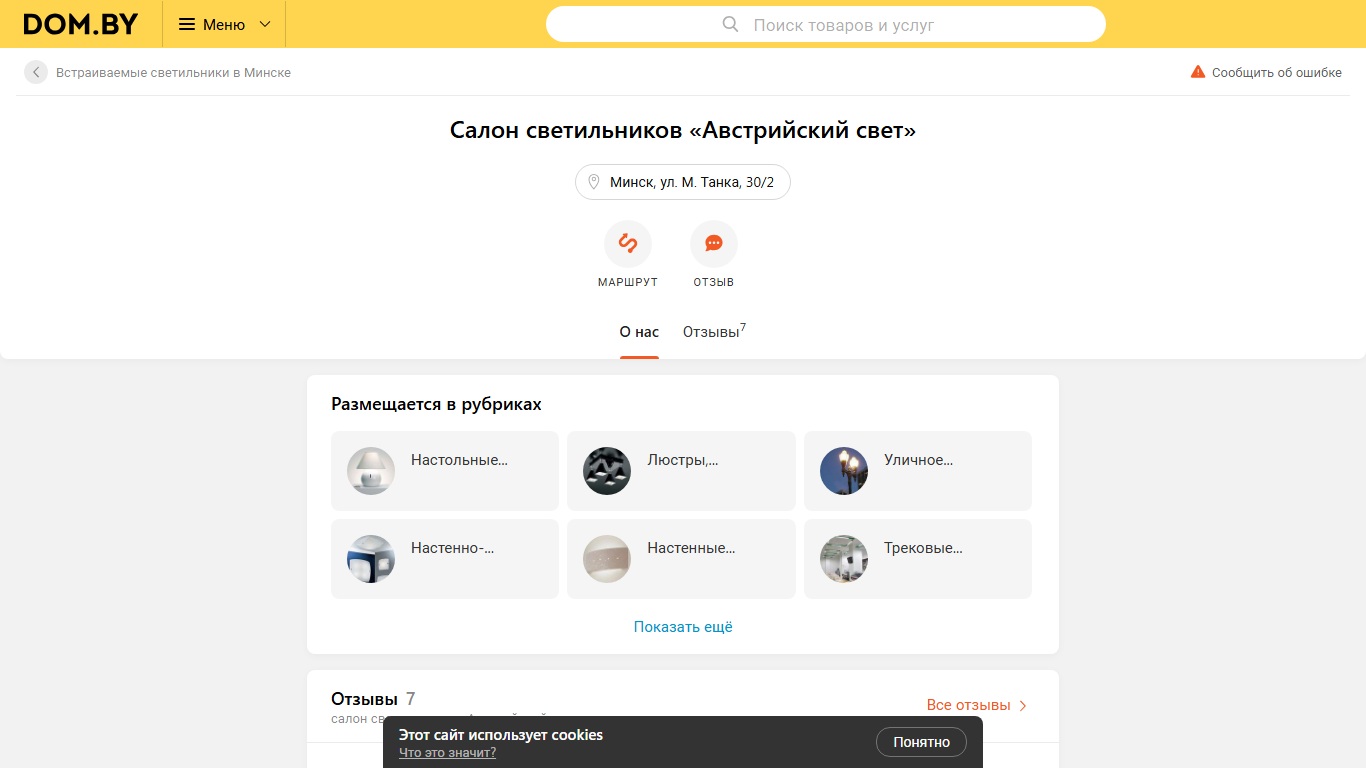The height and width of the screenshot is (768, 1366).
Task: Switch to the О нас tab
Action: pyautogui.click(x=639, y=332)
